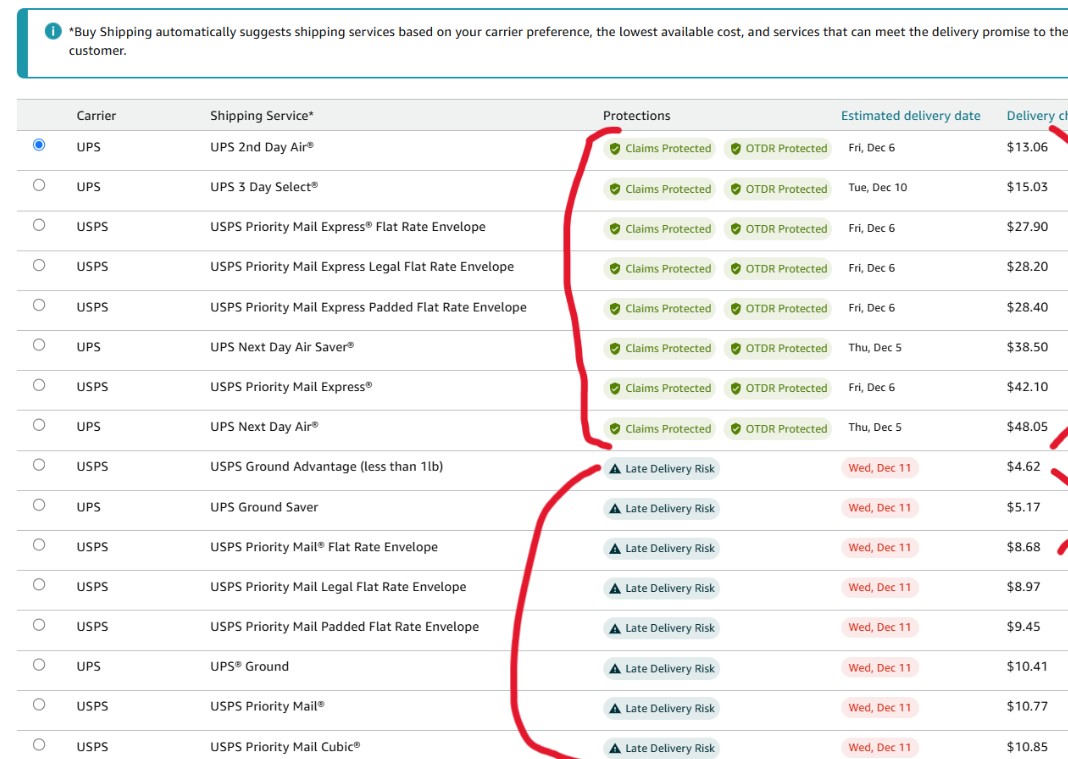Click the blue info icon in banner
Screen dimensions: 1068x759
coord(53,31)
